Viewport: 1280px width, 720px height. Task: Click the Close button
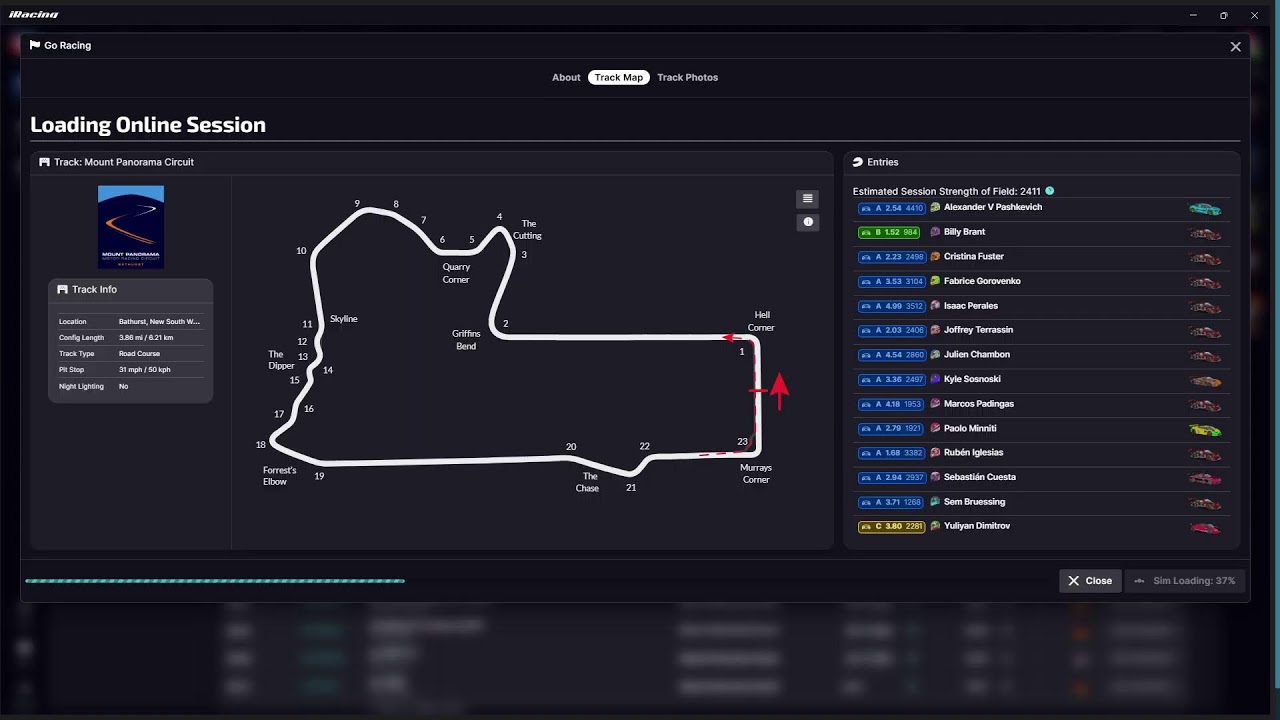[1090, 581]
